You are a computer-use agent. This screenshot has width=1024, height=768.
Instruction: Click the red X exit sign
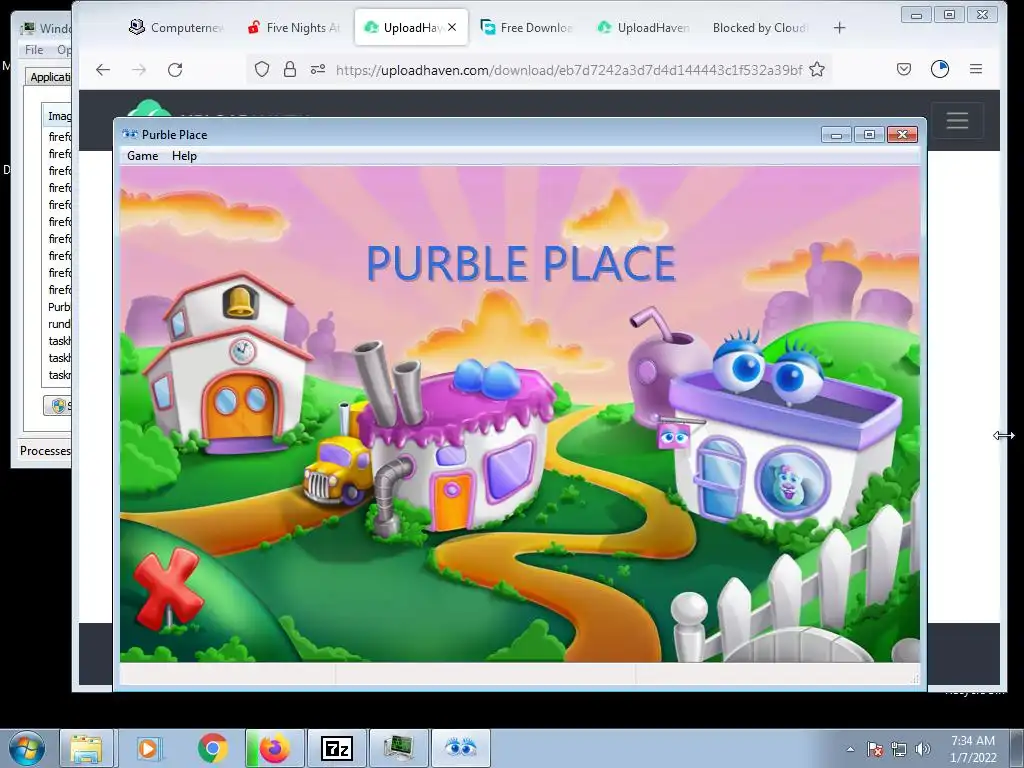point(168,588)
